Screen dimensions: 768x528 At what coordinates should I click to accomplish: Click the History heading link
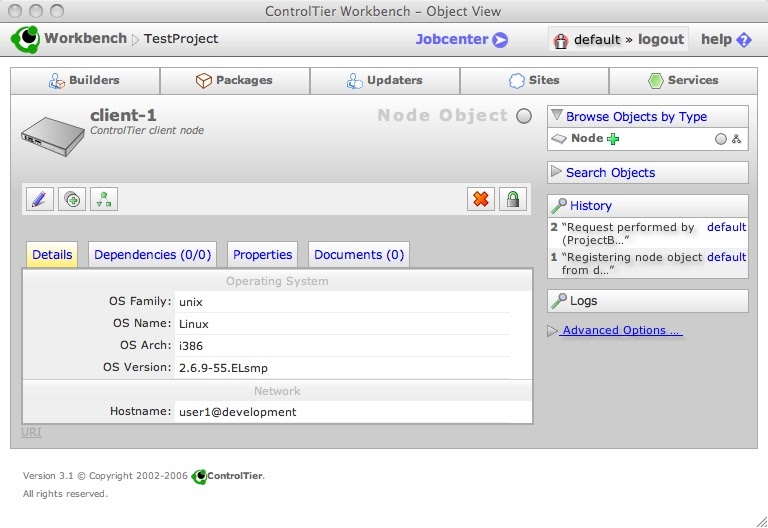(590, 206)
